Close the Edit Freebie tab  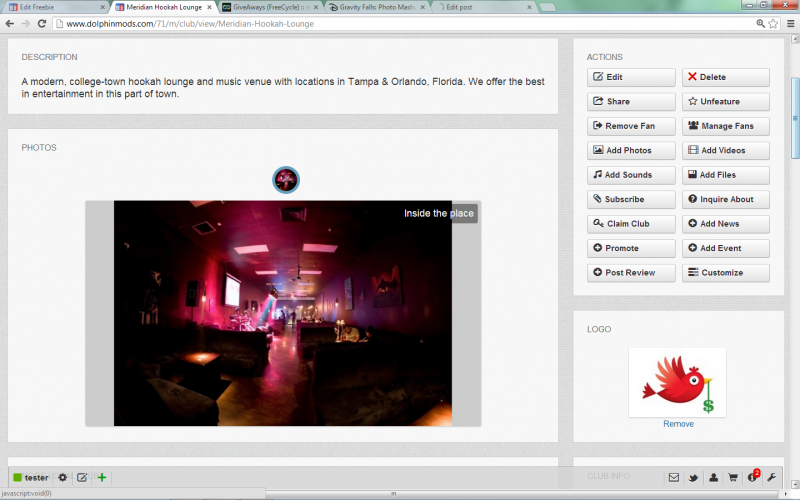pos(103,7)
